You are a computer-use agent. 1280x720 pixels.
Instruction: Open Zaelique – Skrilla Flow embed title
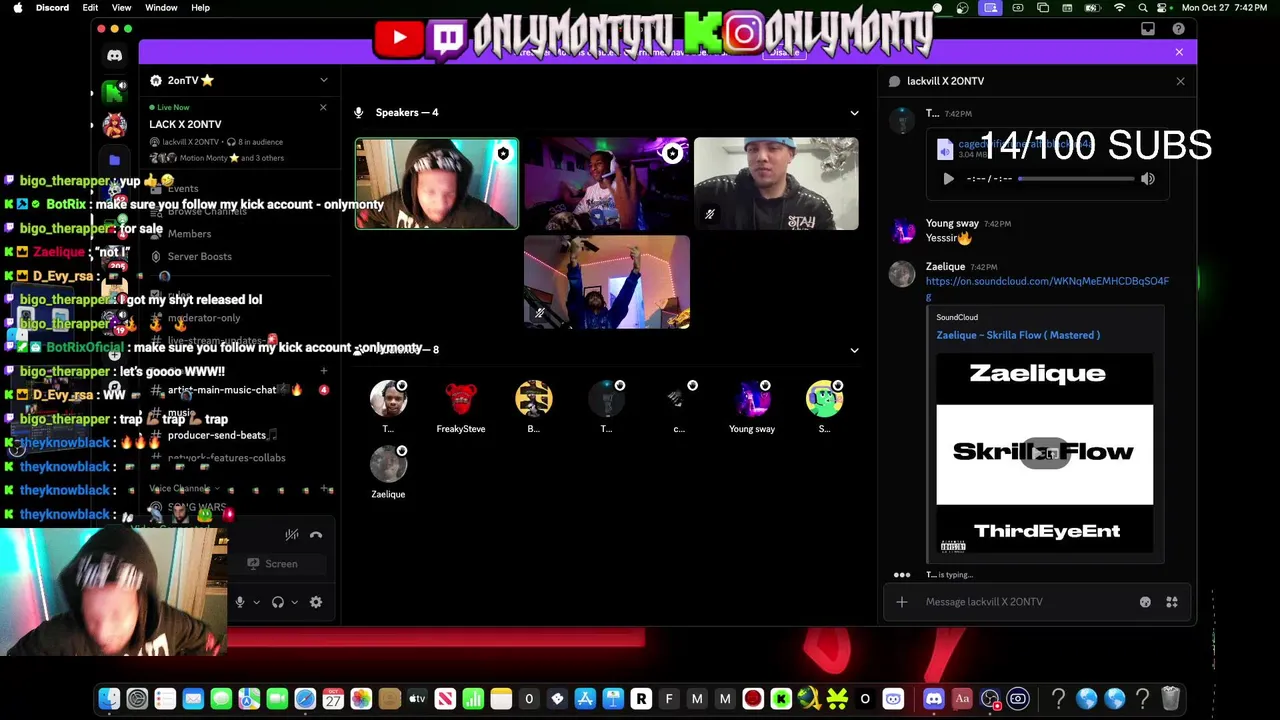click(x=1018, y=335)
